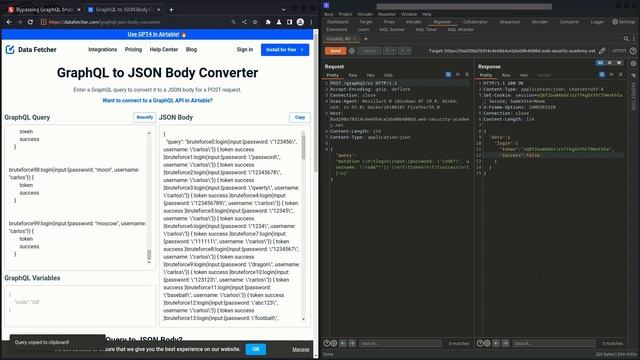The image size is (640, 360).
Task: Click the GraphQL Query scrollbar thumb
Action: 149,255
